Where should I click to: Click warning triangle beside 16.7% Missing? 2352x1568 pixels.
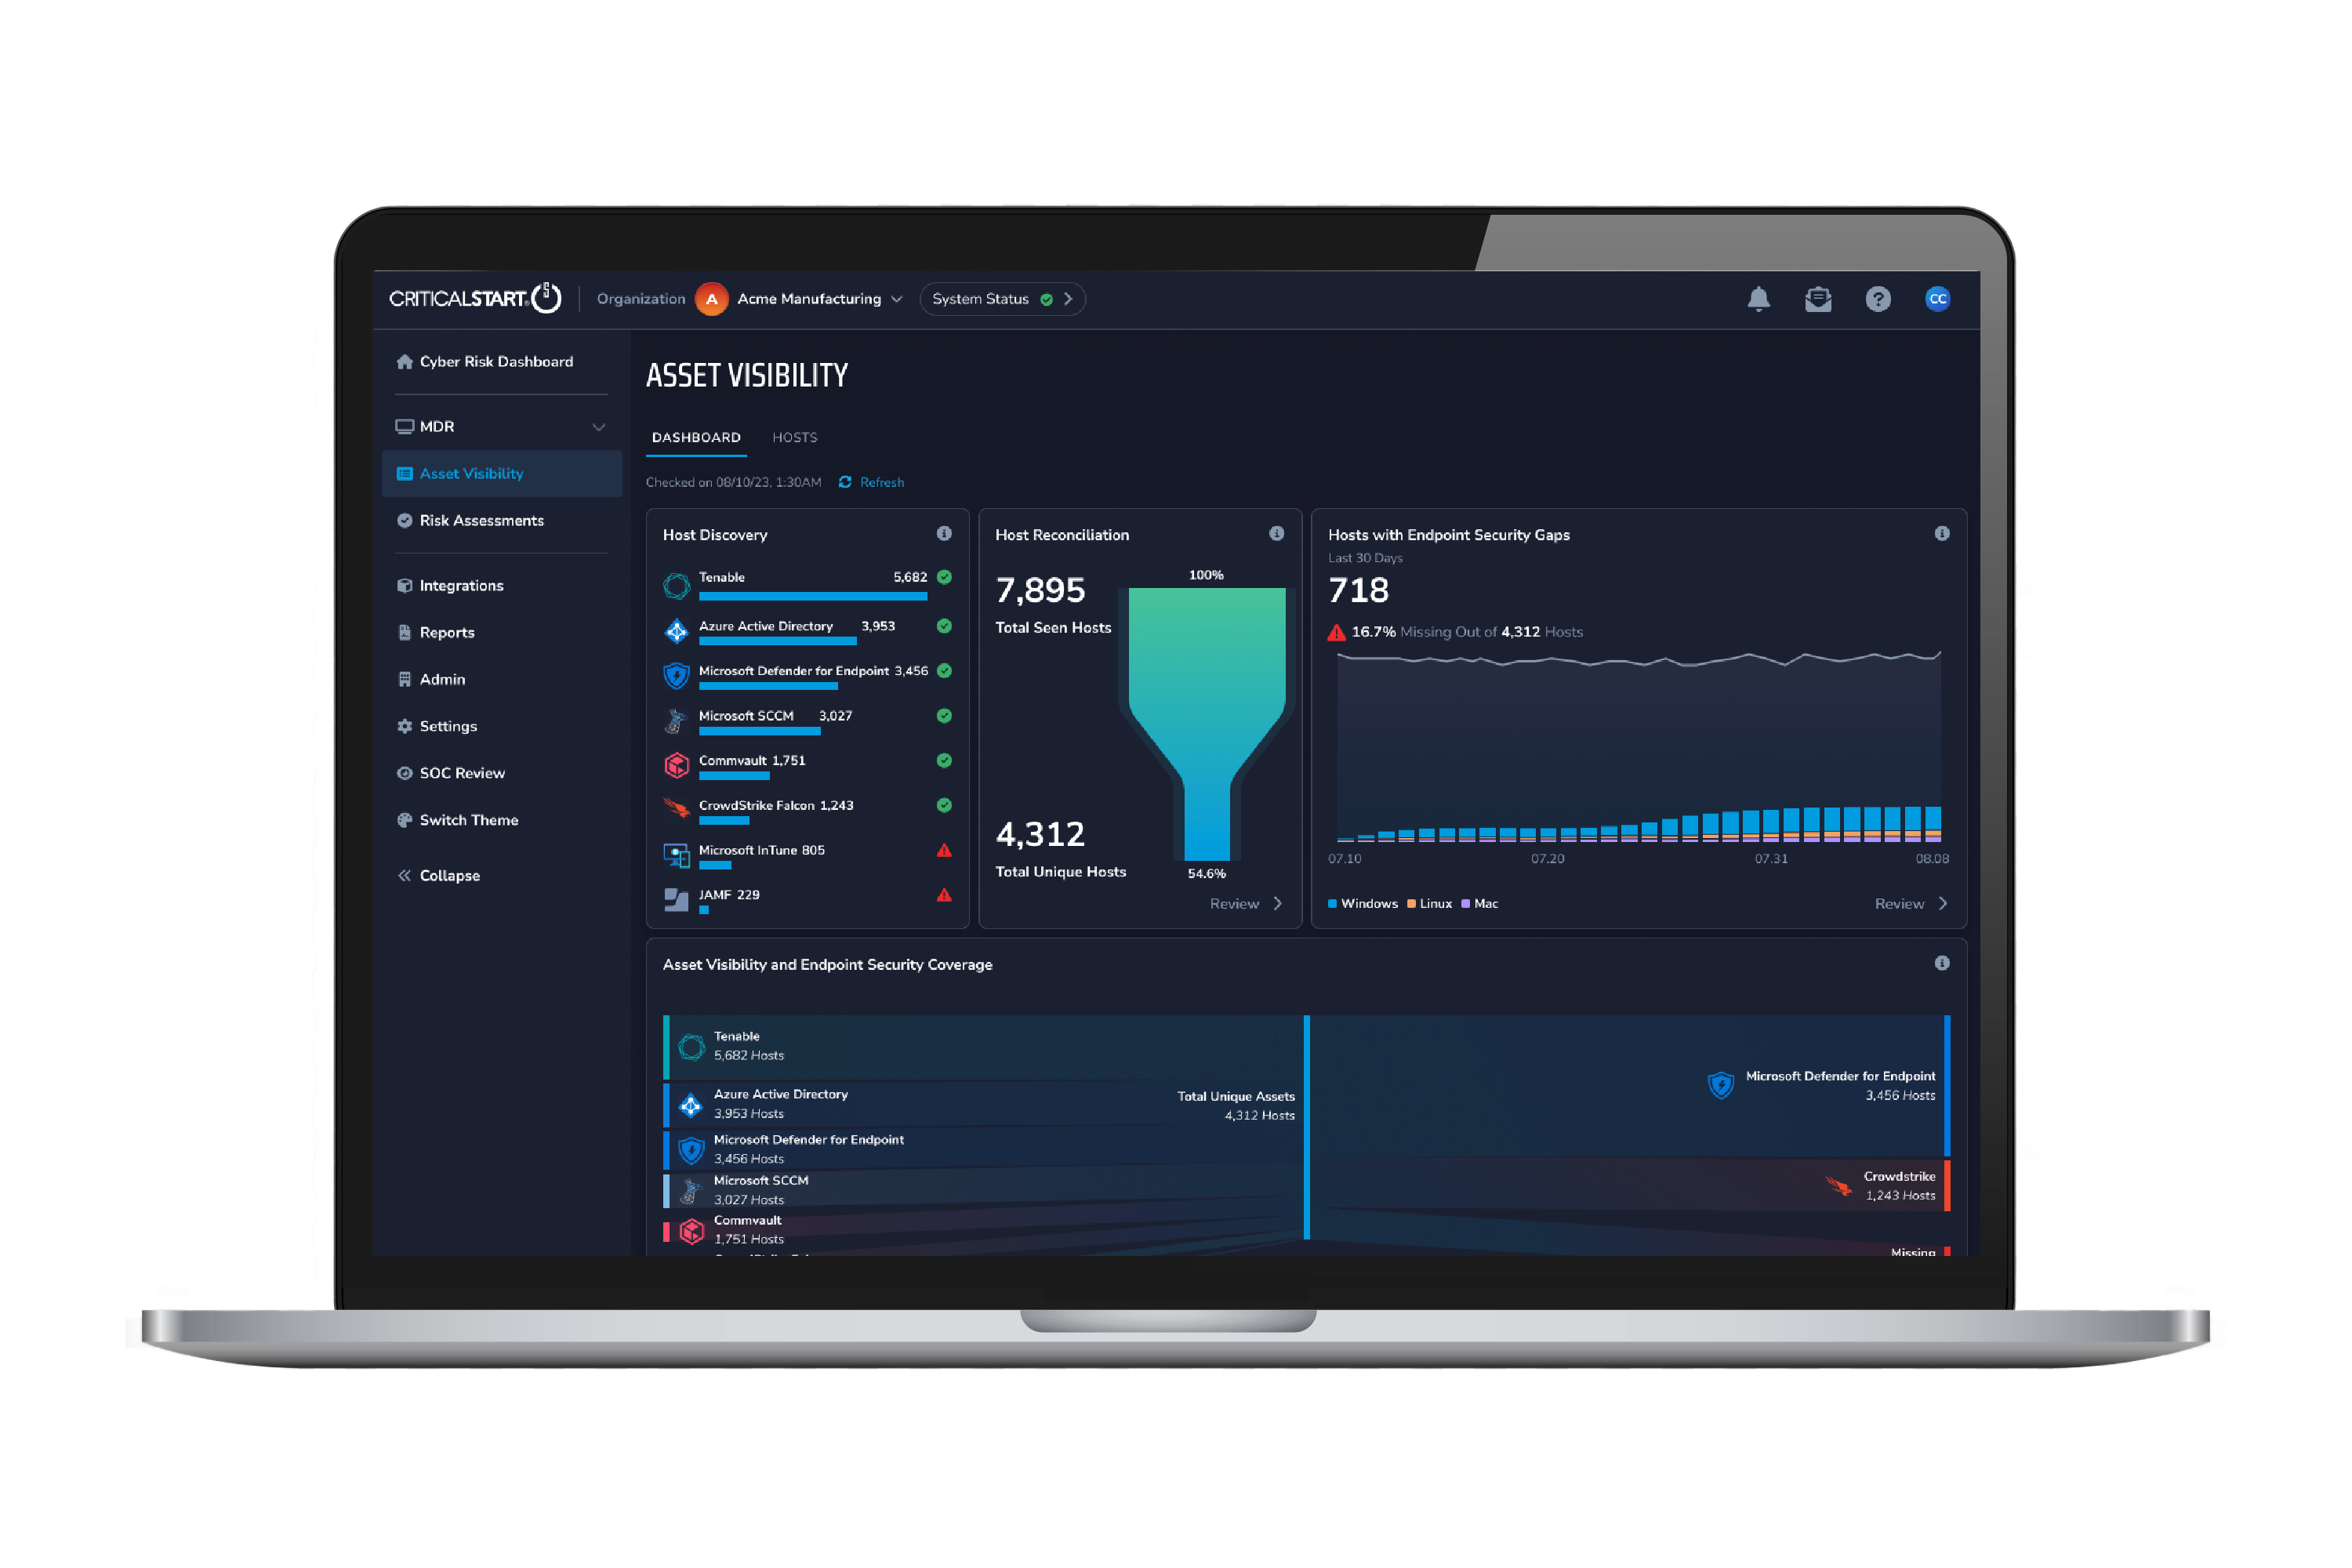(1337, 632)
